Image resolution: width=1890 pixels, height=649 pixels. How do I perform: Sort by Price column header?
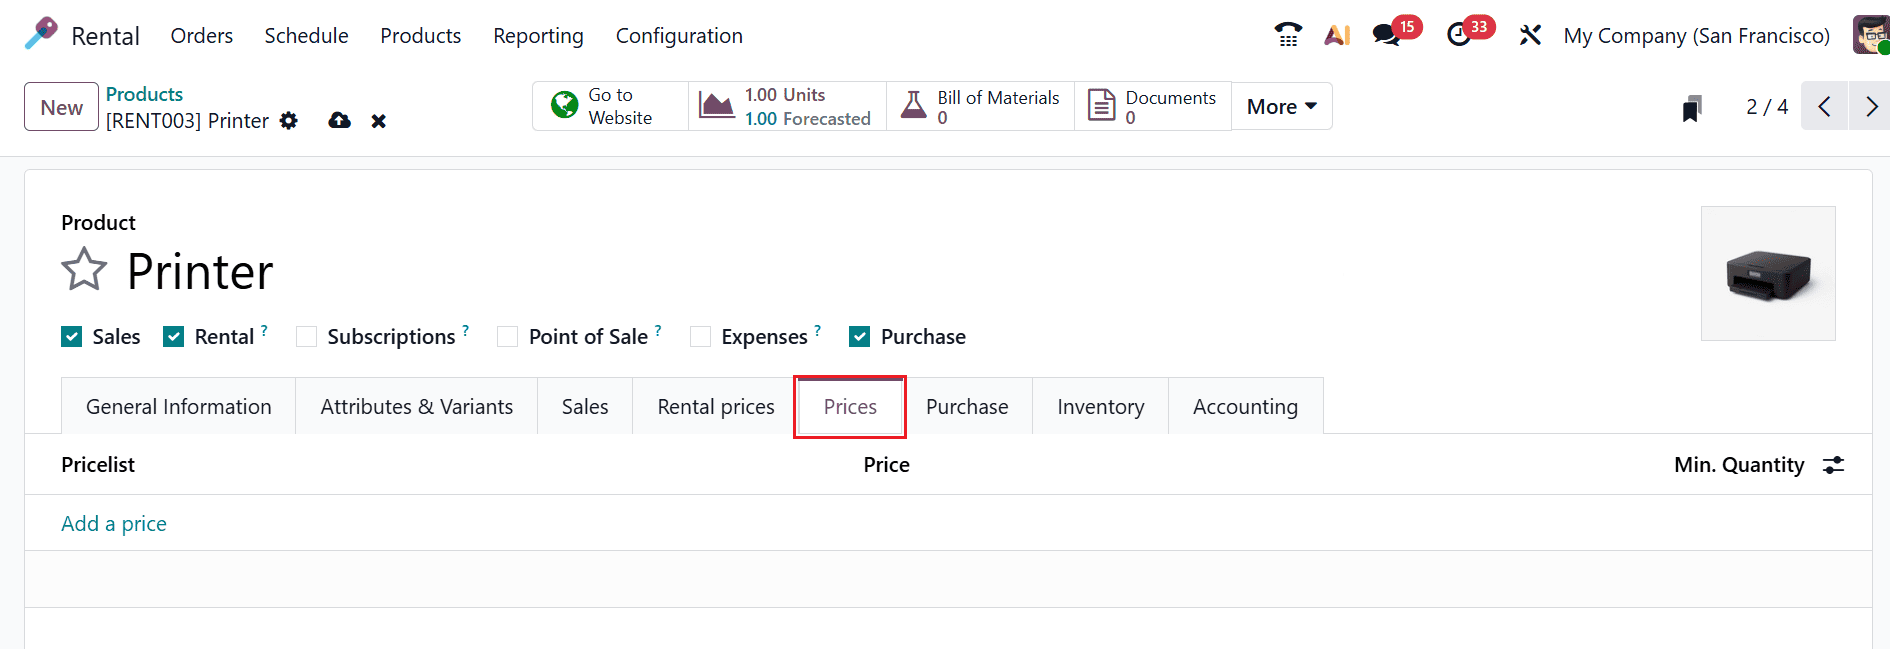pos(887,465)
